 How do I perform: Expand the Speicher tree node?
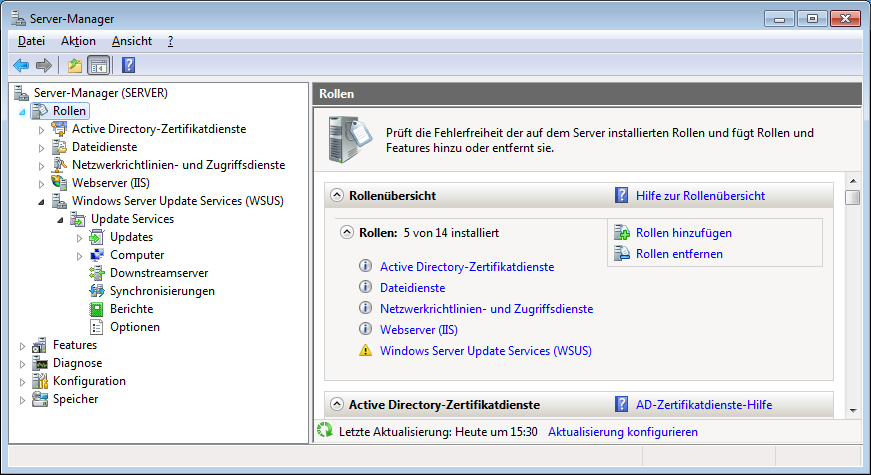pos(22,400)
